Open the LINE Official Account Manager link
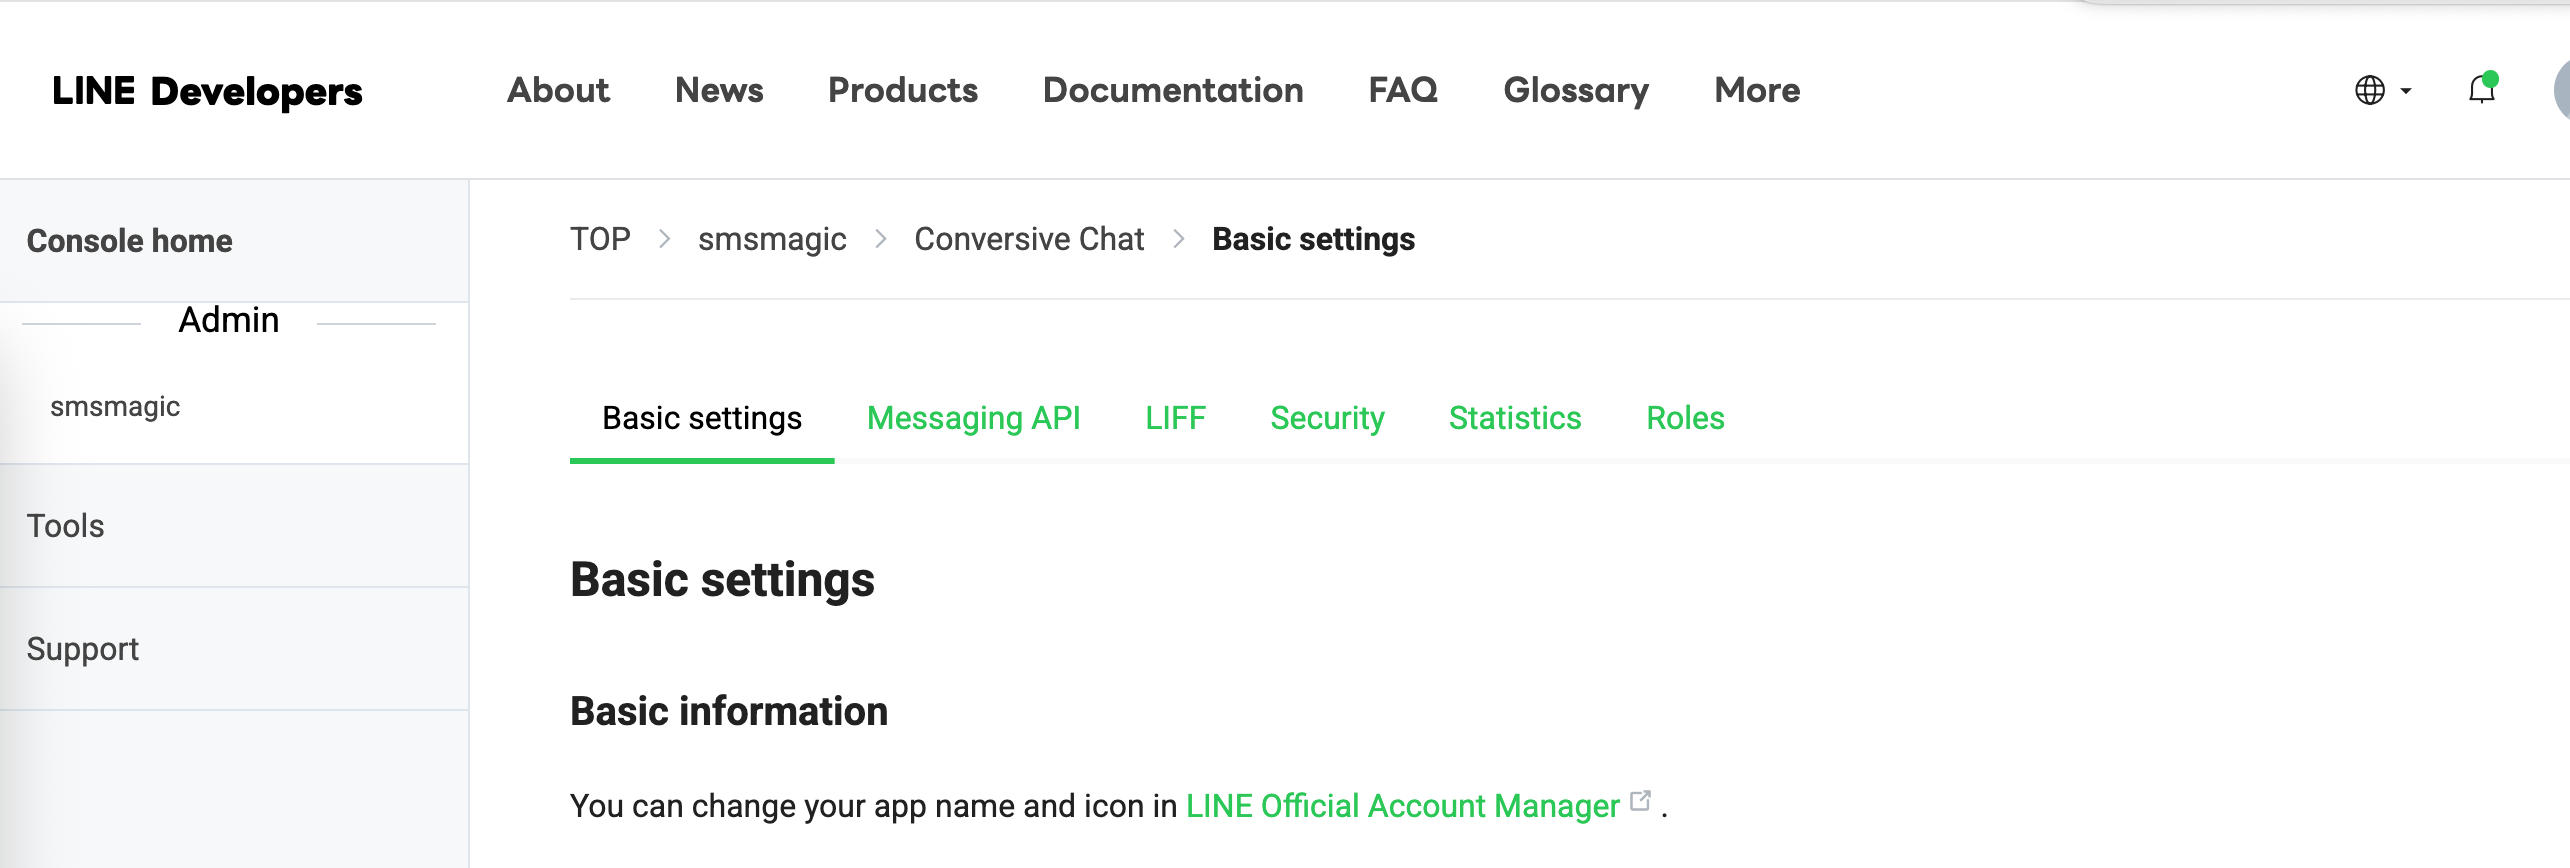 pos(1402,806)
